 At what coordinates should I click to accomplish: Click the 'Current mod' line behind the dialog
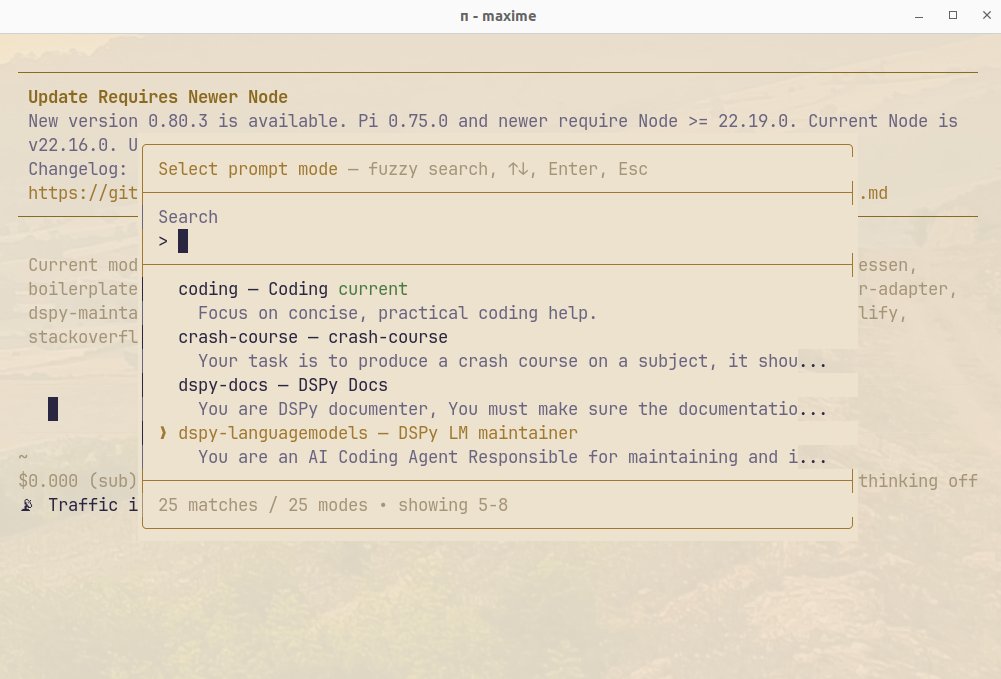pyautogui.click(x=83, y=265)
